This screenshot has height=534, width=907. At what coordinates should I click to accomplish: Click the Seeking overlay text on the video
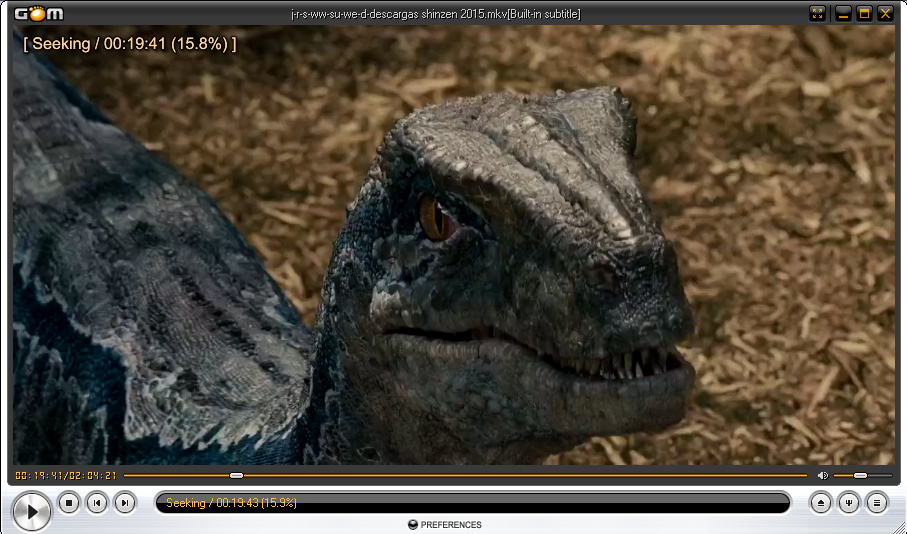[x=130, y=43]
